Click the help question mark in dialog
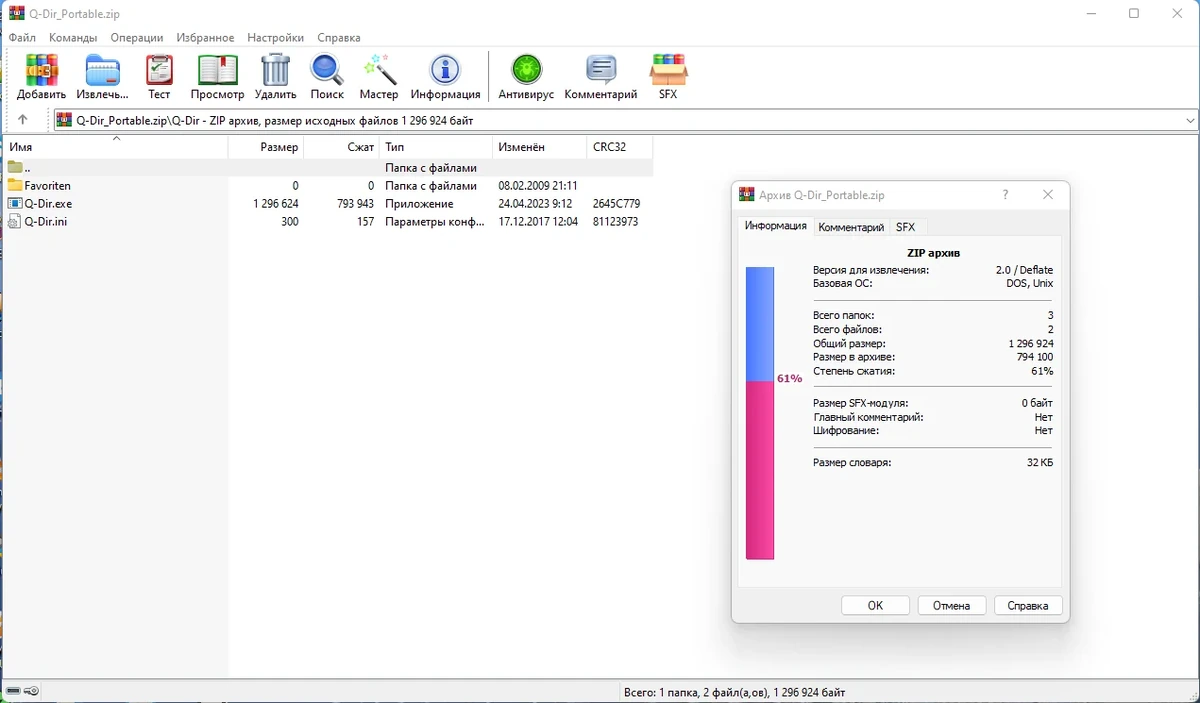Image resolution: width=1200 pixels, height=703 pixels. pyautogui.click(x=1006, y=195)
